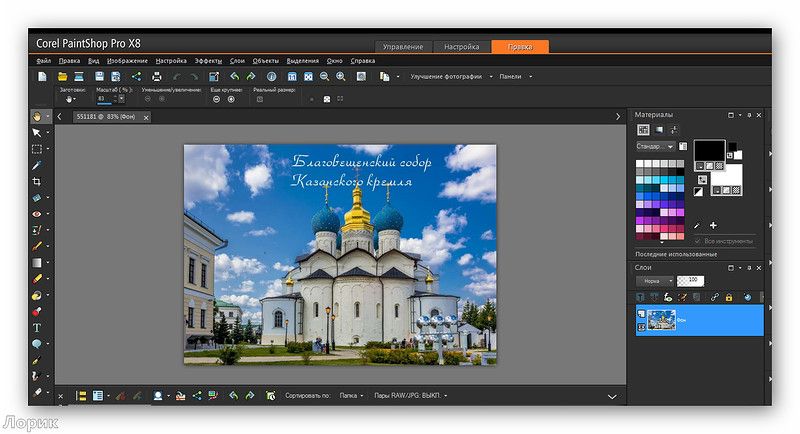The width and height of the screenshot is (800, 434).
Task: Click the Save file icon
Action: 100,76
